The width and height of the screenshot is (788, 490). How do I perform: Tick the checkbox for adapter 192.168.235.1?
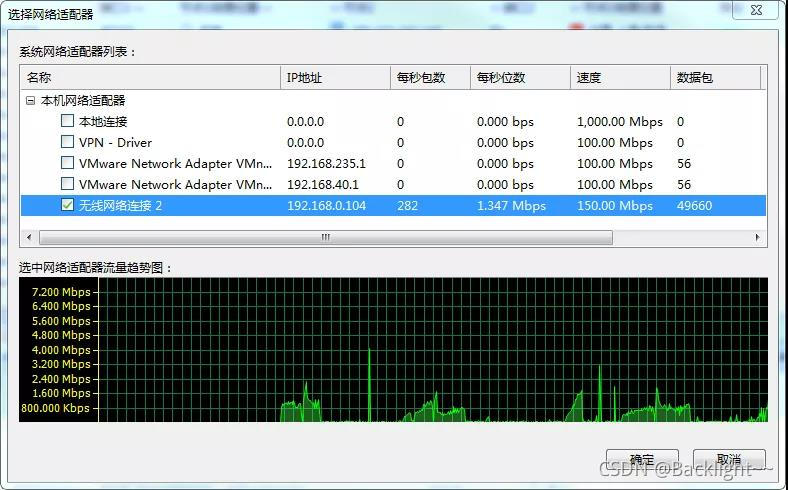(x=67, y=163)
